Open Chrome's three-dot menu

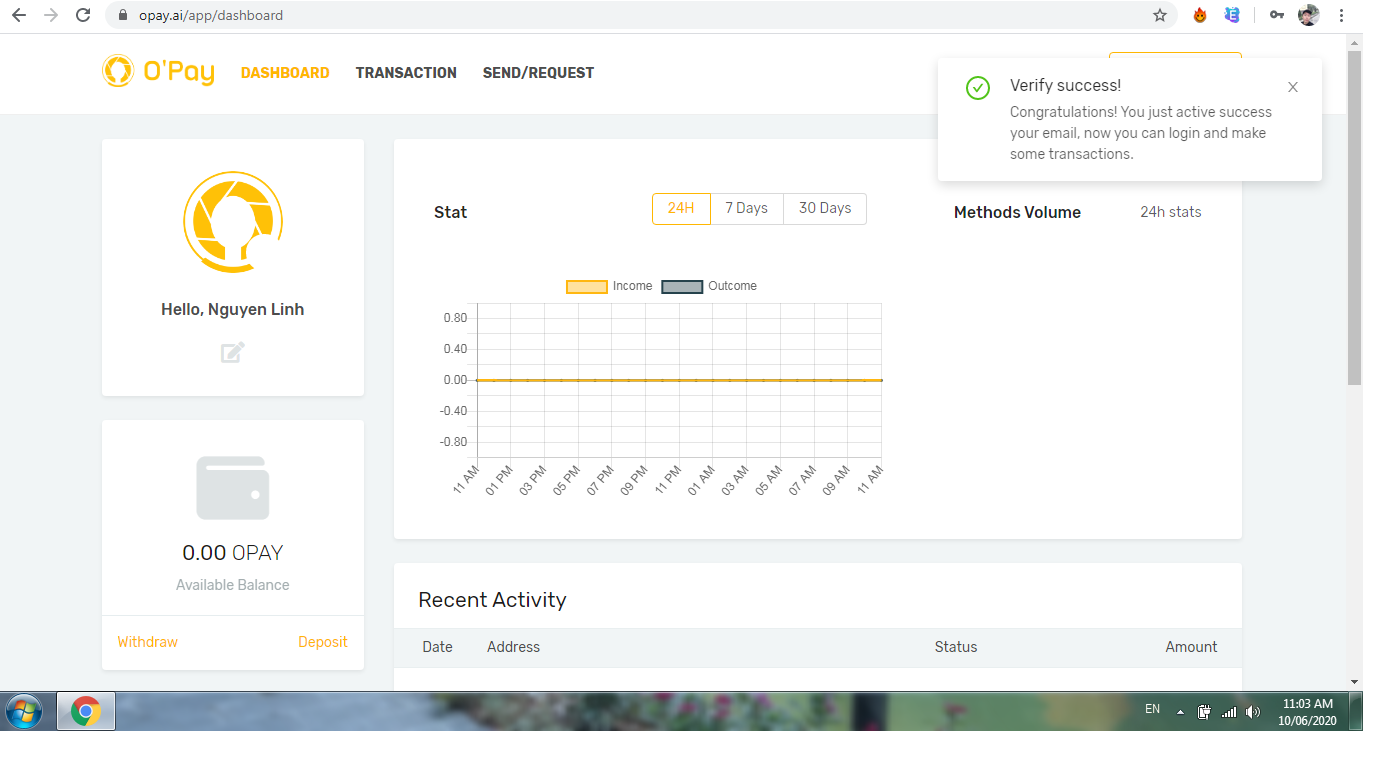click(x=1340, y=15)
